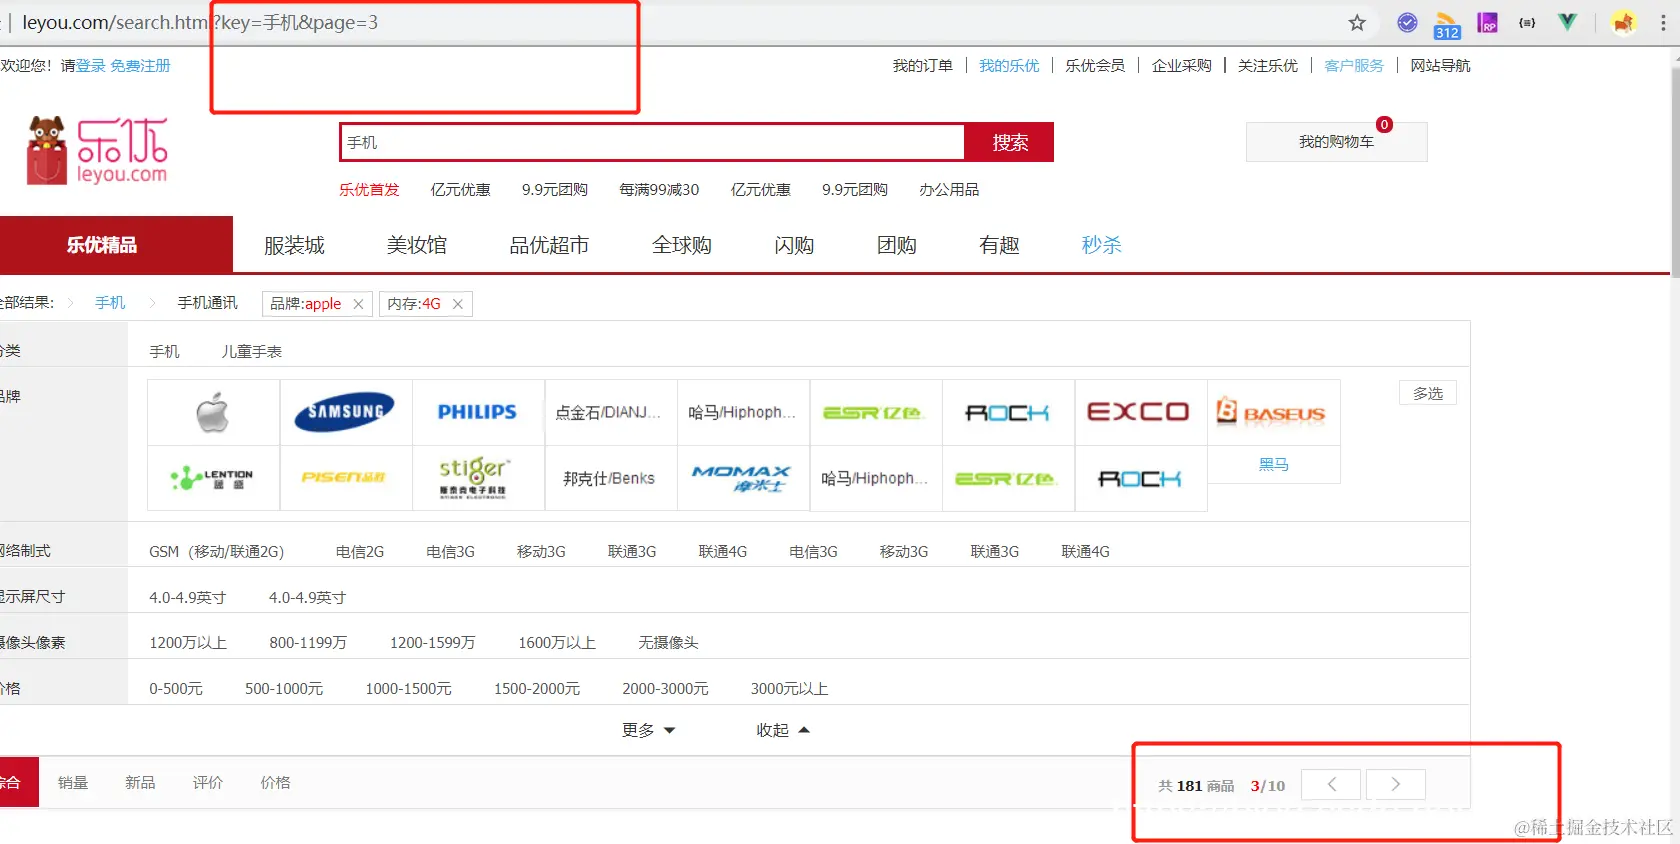Sort results by 新品
Viewport: 1680px width, 844px height.
(140, 783)
